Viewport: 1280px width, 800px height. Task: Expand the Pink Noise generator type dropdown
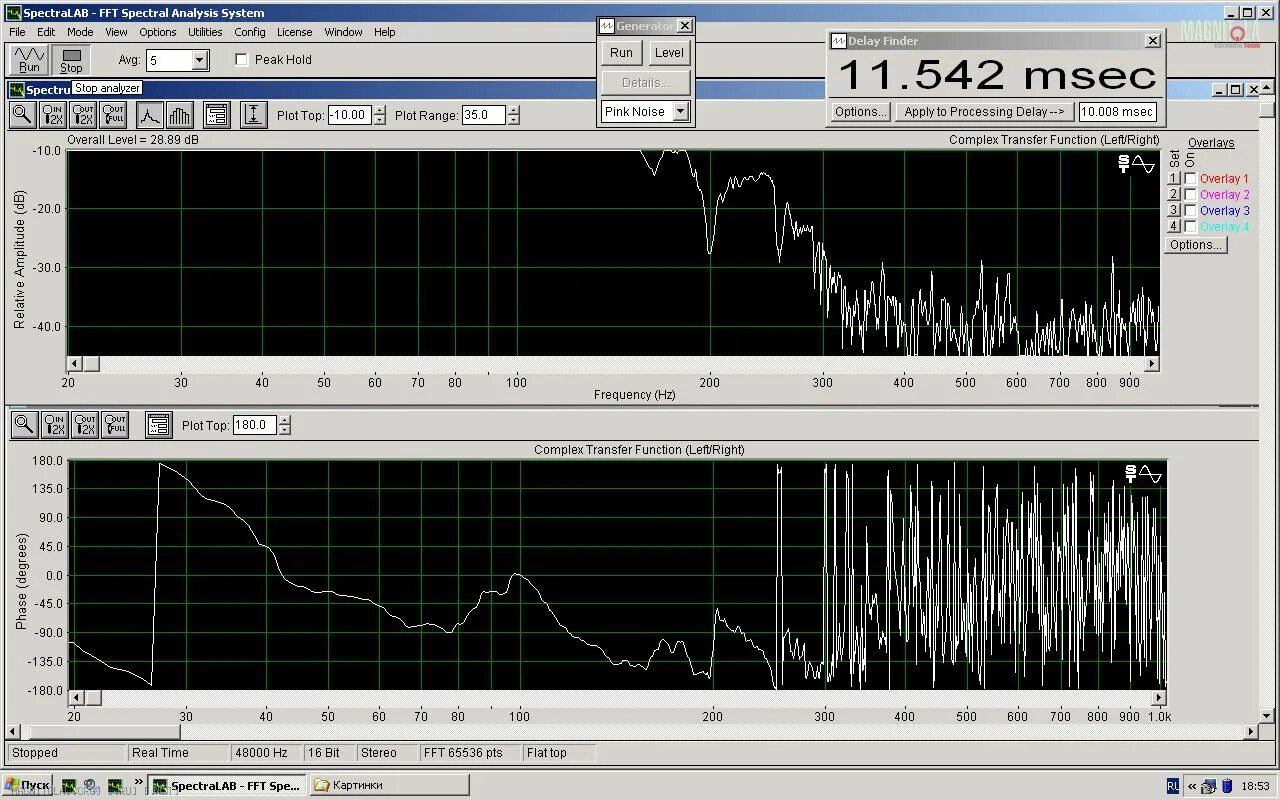click(681, 112)
